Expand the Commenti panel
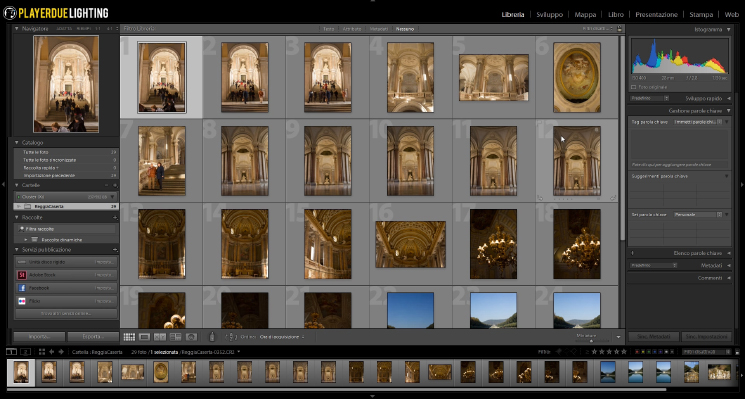 coord(729,278)
